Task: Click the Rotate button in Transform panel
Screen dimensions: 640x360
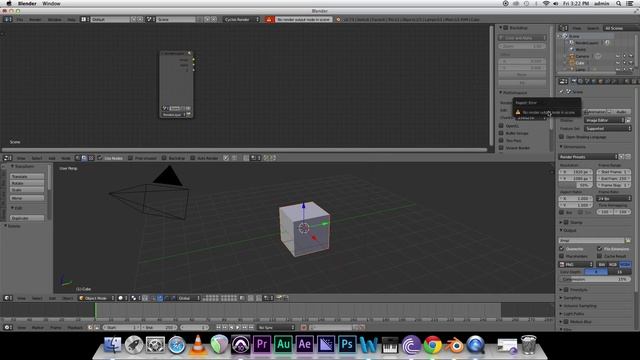Action: coord(27,183)
